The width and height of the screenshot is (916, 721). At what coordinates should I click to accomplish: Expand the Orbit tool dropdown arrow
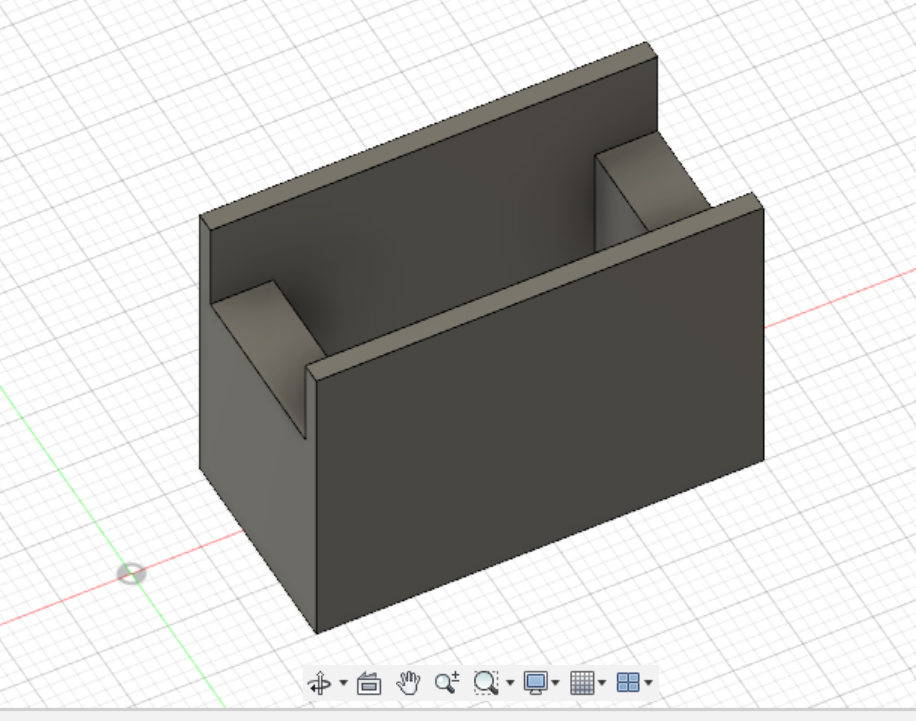point(341,684)
